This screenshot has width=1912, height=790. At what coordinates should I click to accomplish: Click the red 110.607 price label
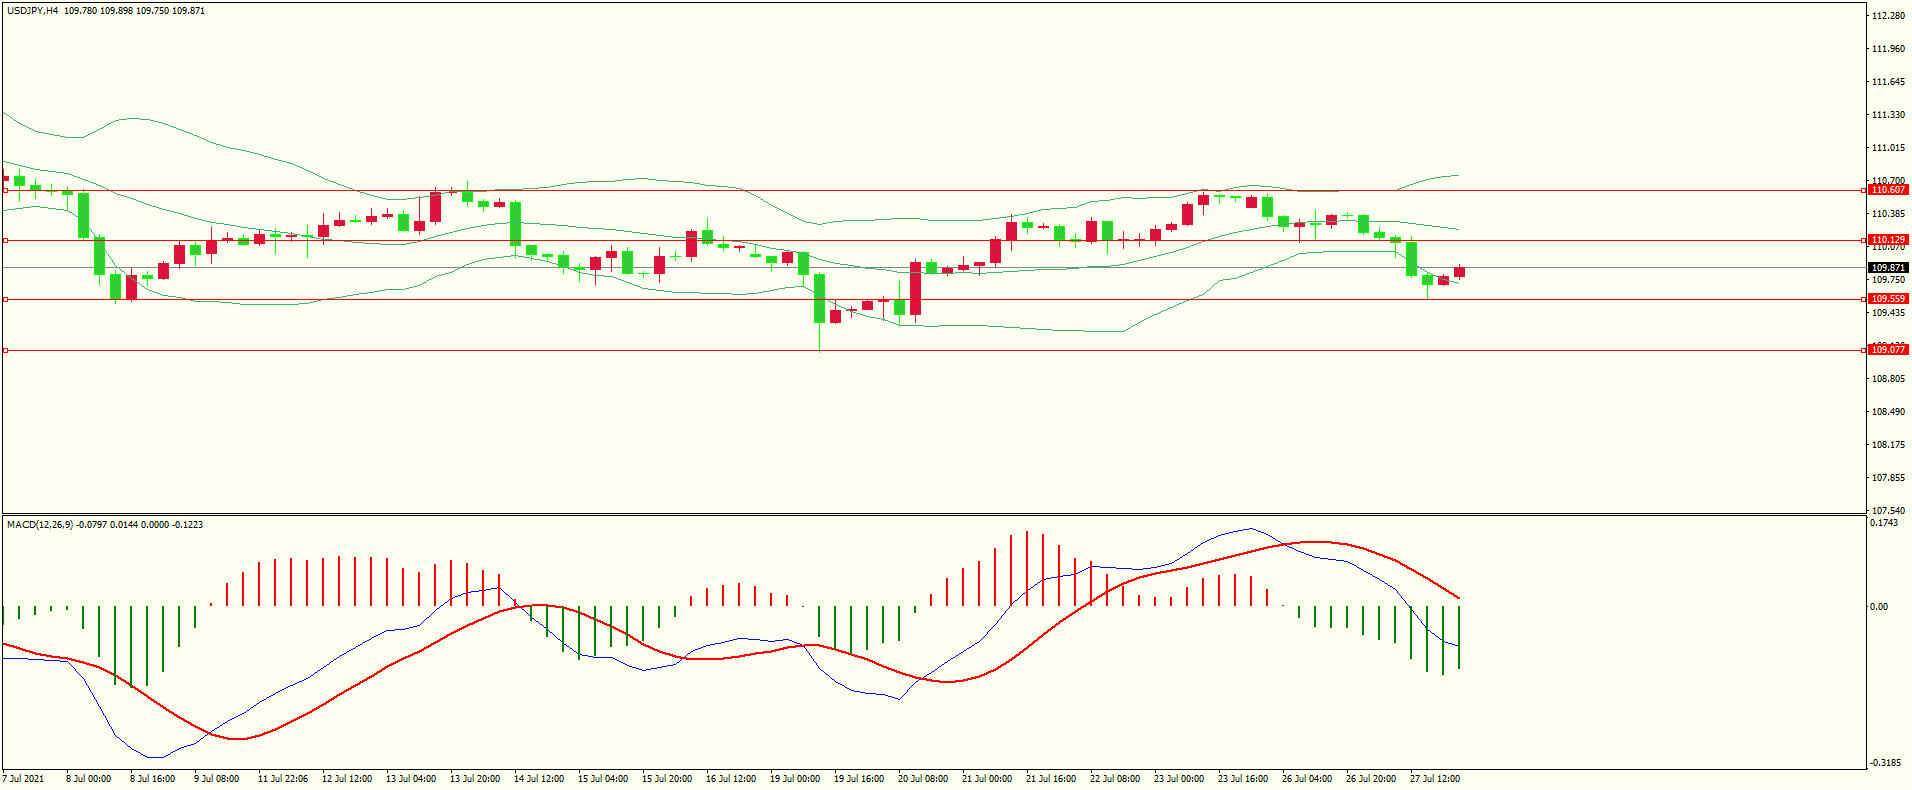tap(1888, 190)
